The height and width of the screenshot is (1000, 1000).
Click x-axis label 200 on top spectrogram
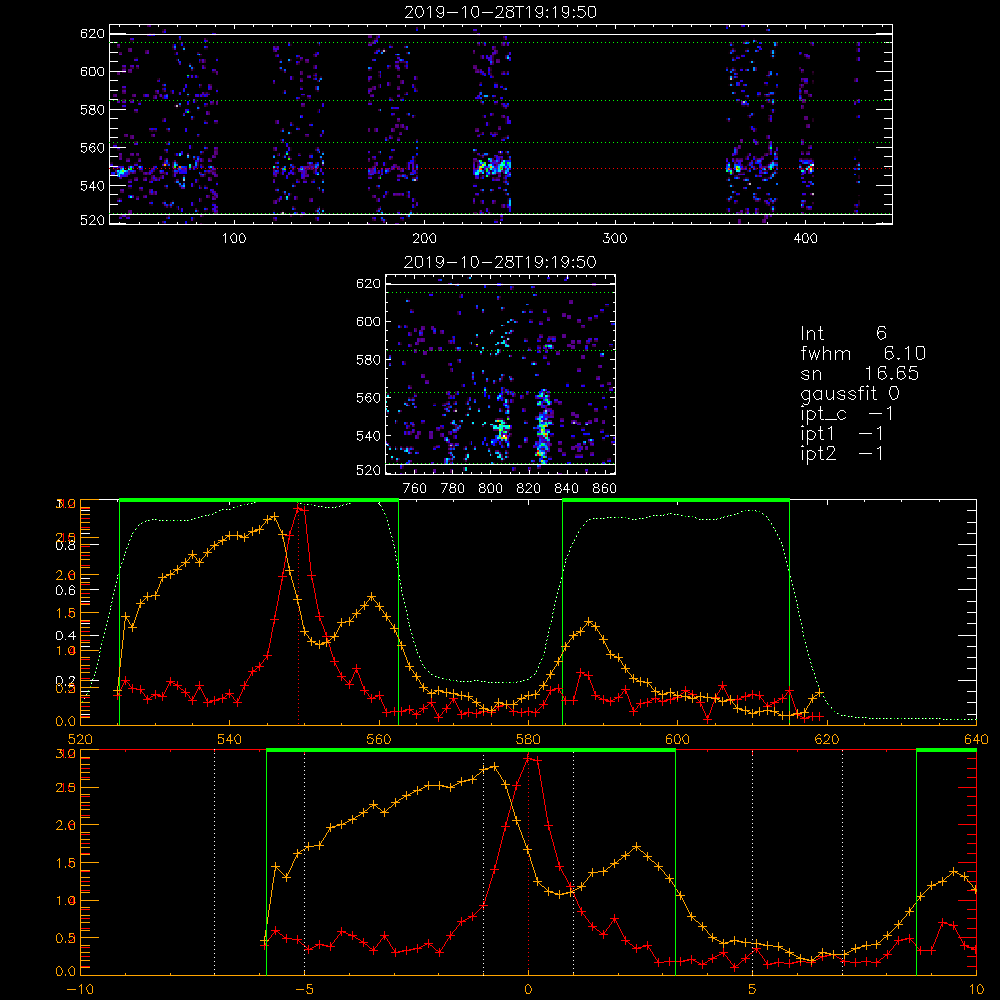(424, 239)
